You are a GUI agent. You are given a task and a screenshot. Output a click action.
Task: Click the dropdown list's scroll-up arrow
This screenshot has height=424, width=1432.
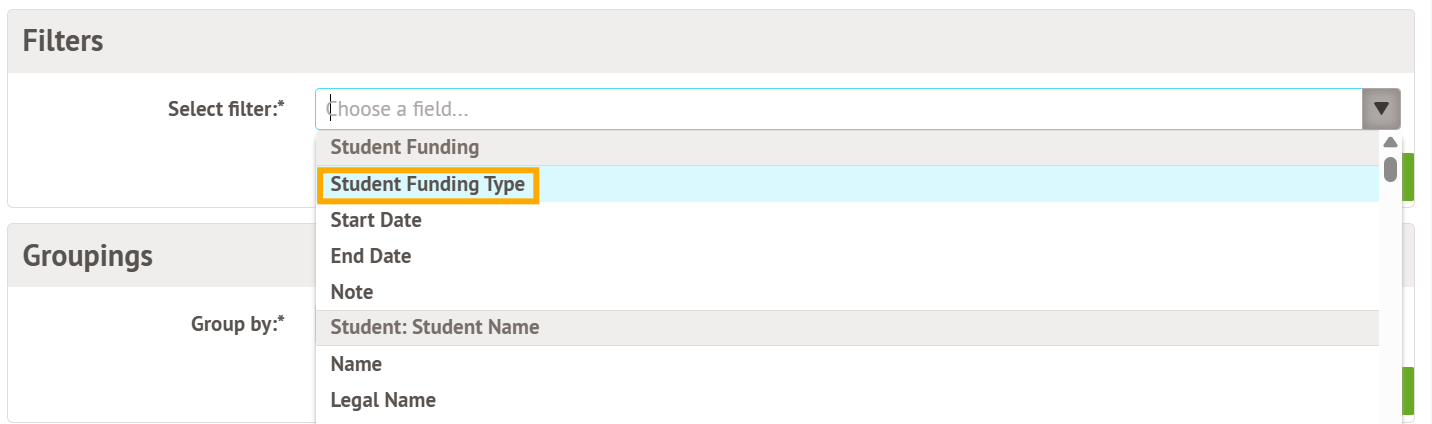point(1390,142)
